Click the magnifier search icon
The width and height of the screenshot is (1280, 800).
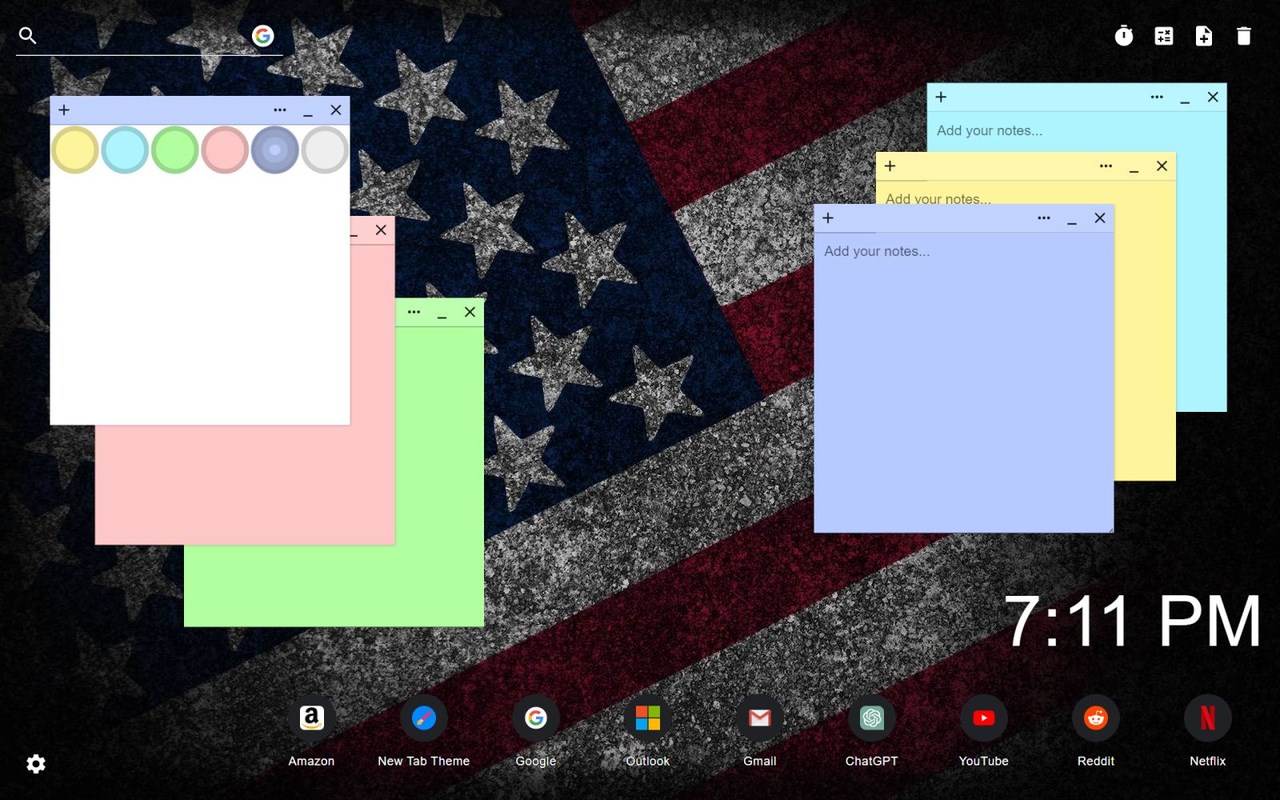28,36
